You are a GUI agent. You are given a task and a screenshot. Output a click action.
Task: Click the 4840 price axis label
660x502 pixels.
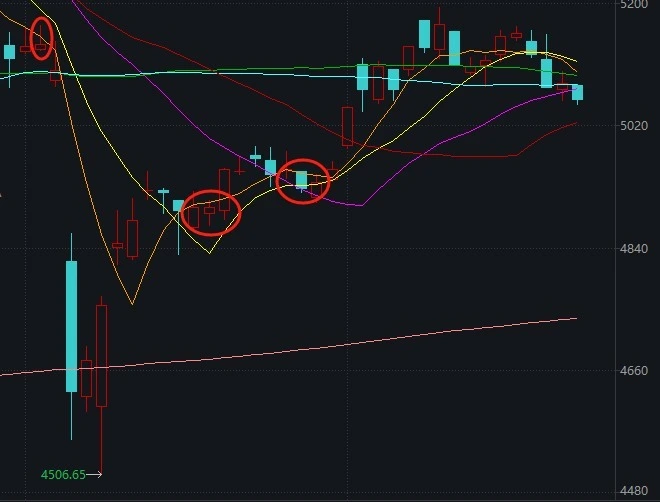(634, 248)
